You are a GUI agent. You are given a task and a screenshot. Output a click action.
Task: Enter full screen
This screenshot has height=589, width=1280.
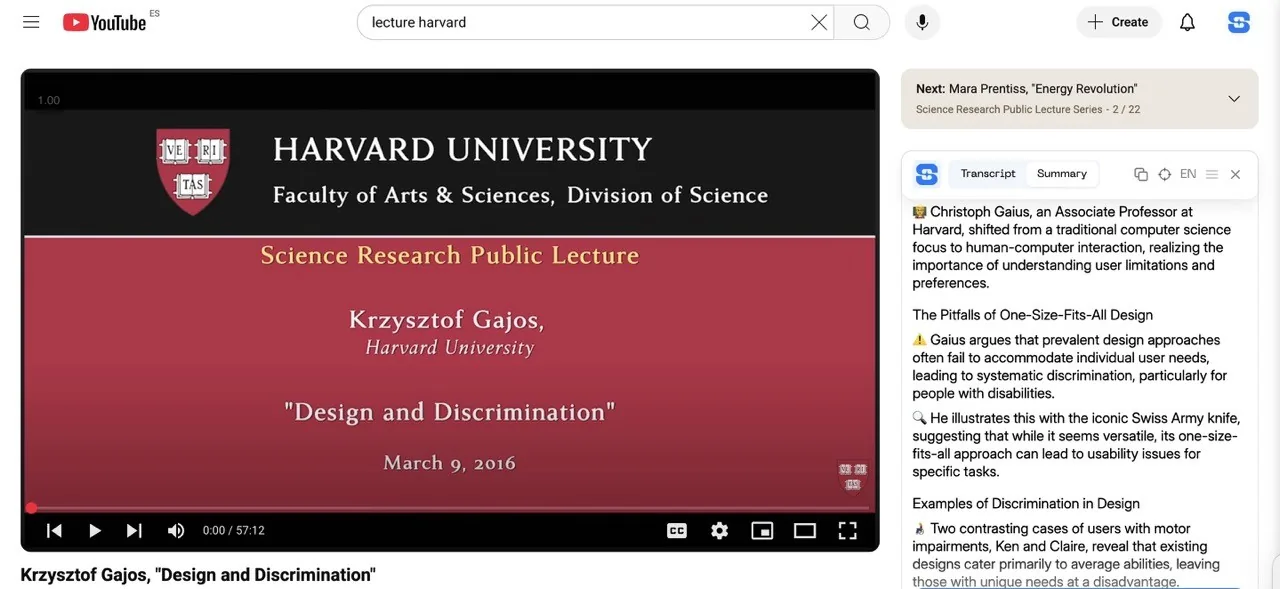[x=847, y=531]
